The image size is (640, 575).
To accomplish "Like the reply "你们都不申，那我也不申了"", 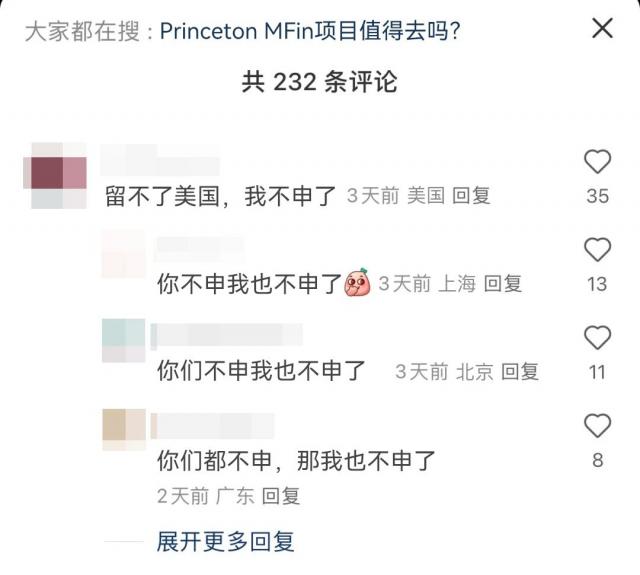I will (x=597, y=426).
